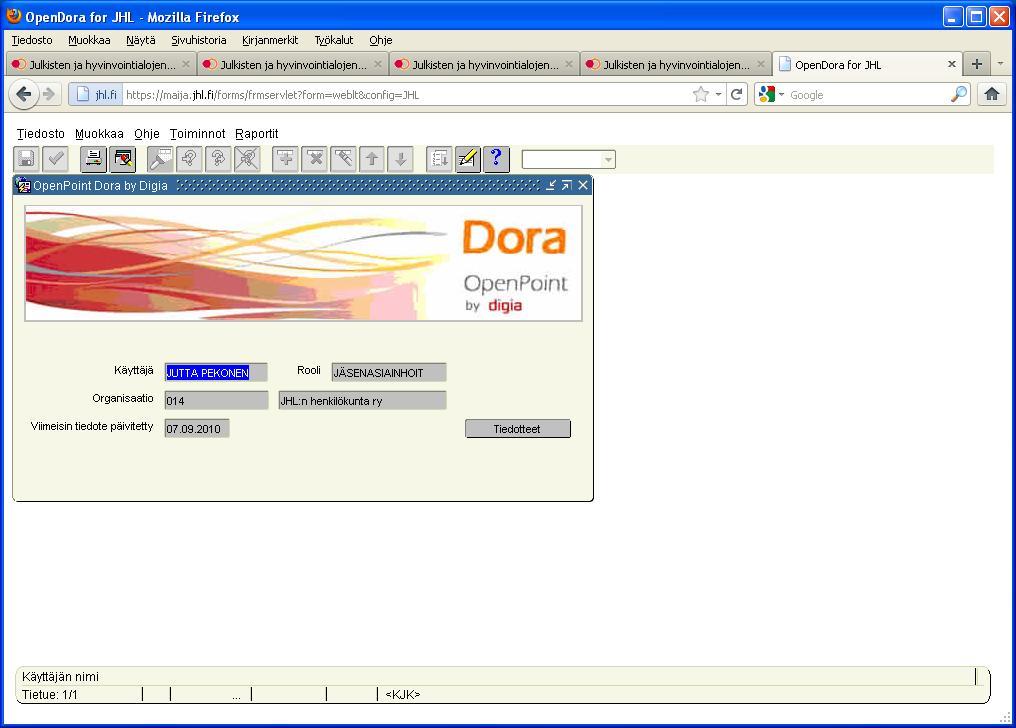The image size is (1016, 728).
Task: Switch to the first Julkisten ja hyvinvointialojen tab
Action: click(x=102, y=65)
